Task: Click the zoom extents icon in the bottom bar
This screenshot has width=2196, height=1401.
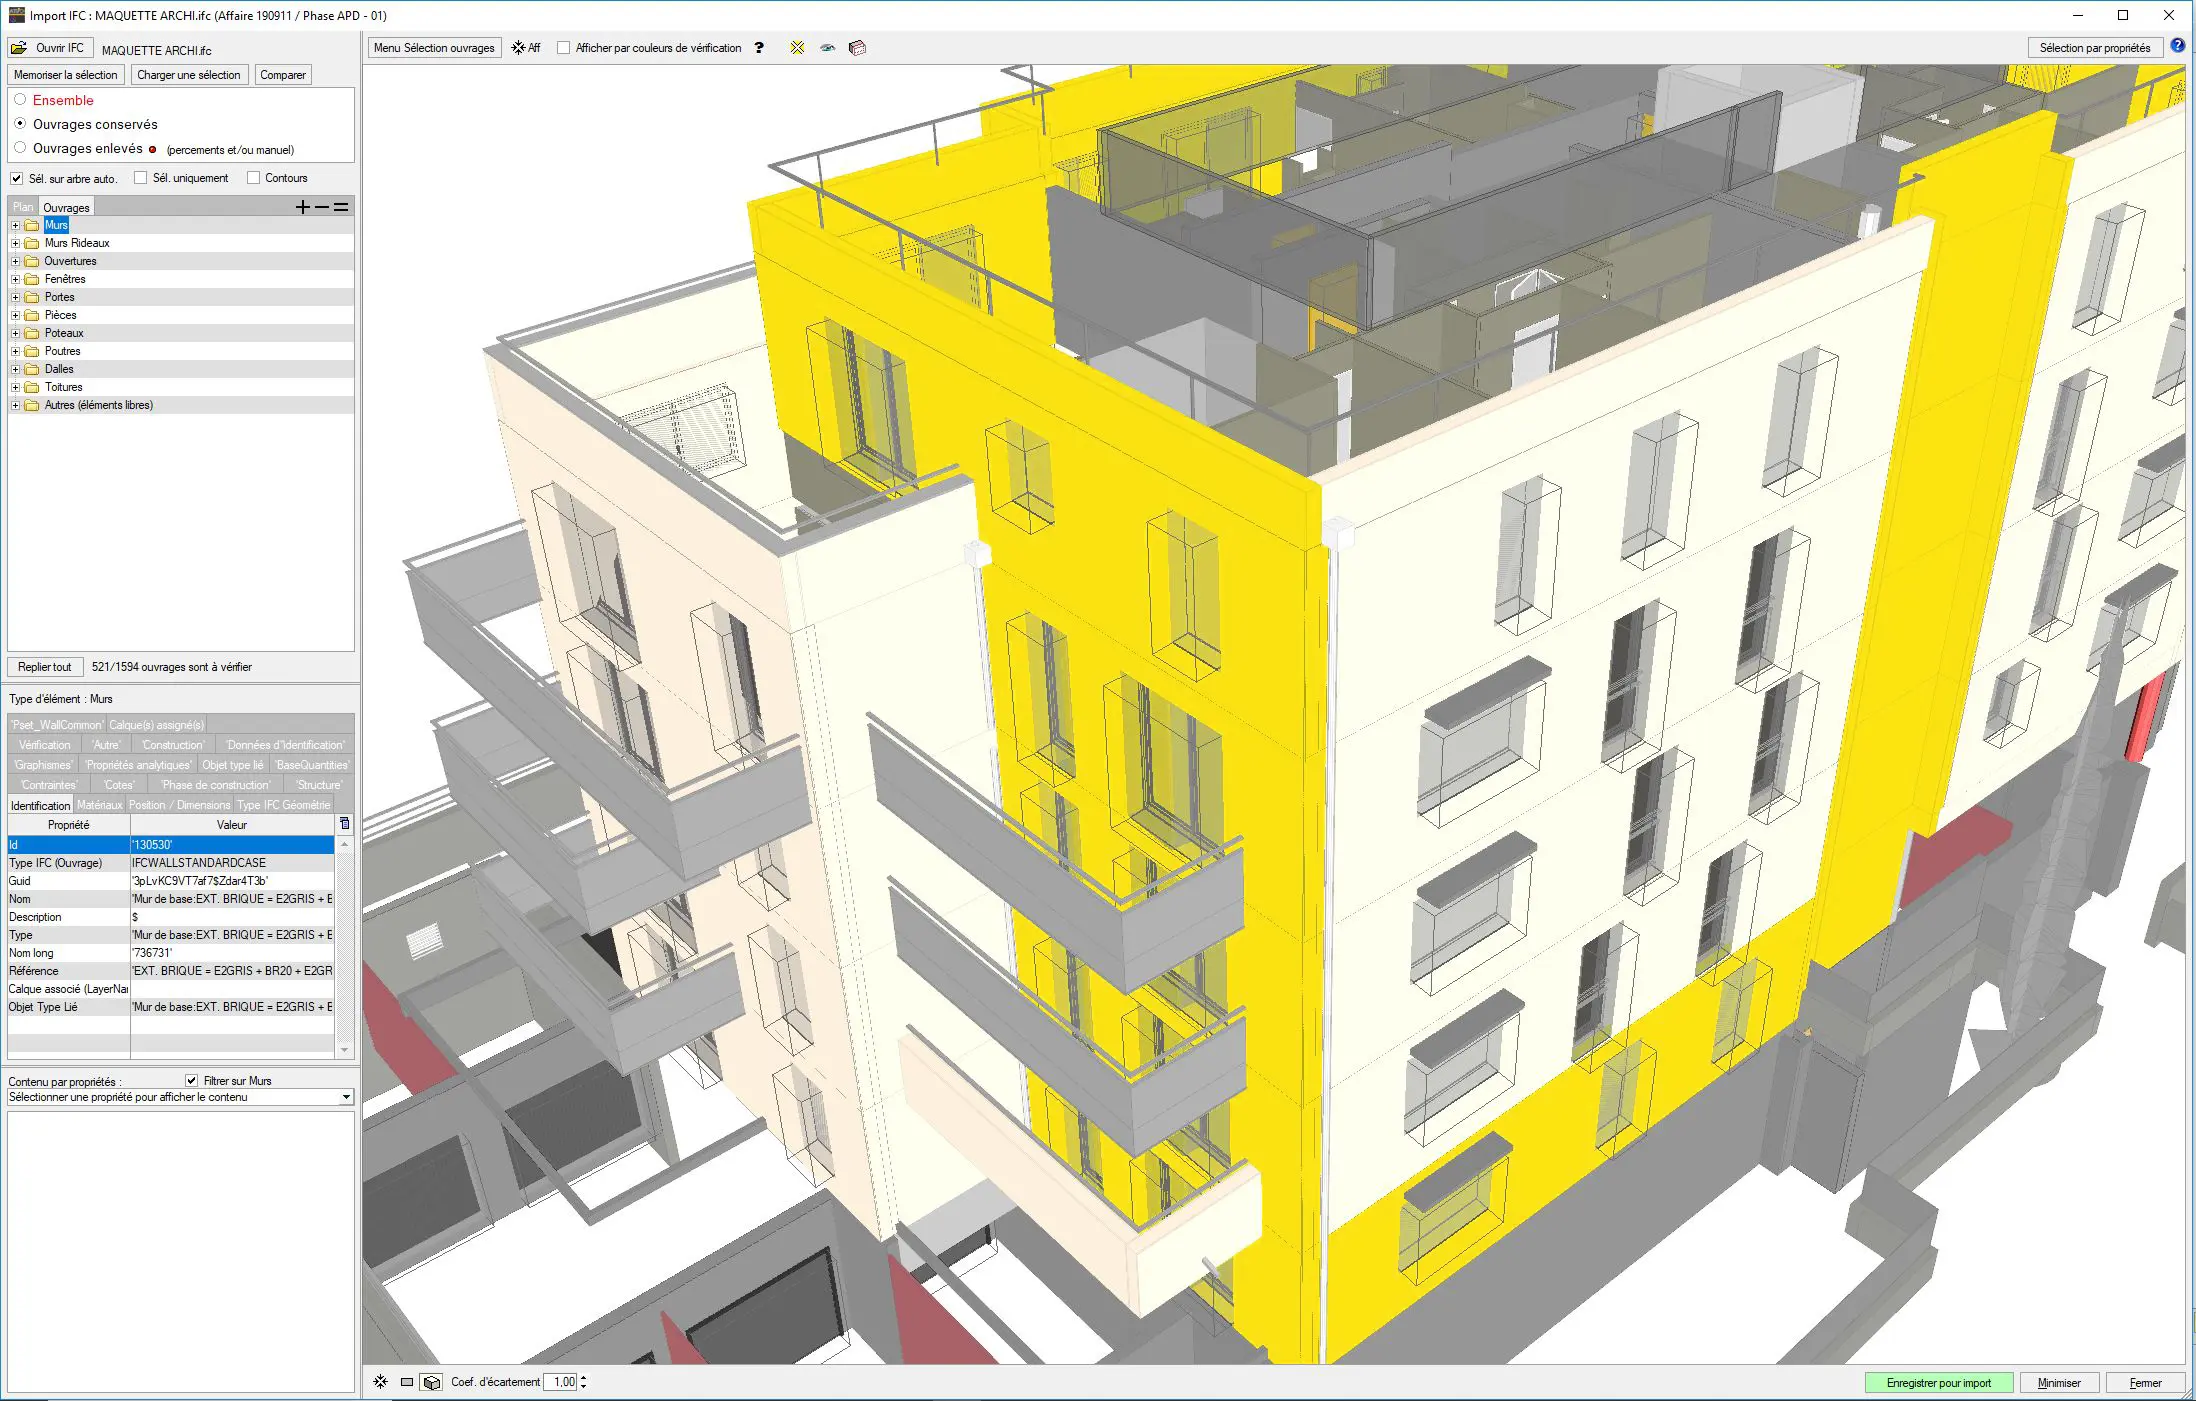Action: 380,1381
